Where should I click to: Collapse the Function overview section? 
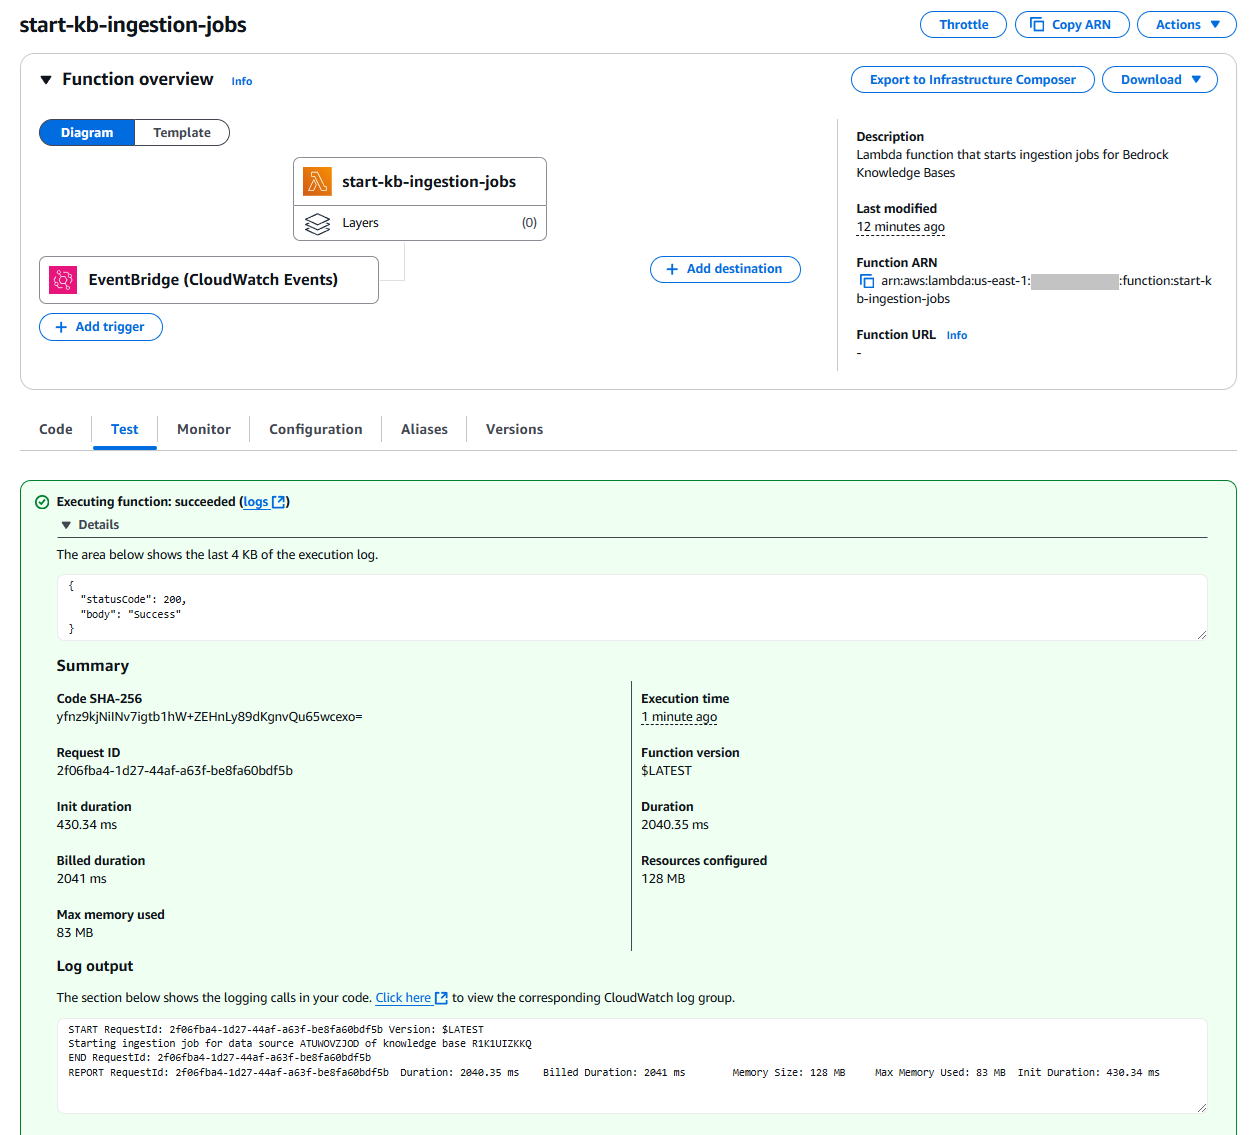coord(45,79)
